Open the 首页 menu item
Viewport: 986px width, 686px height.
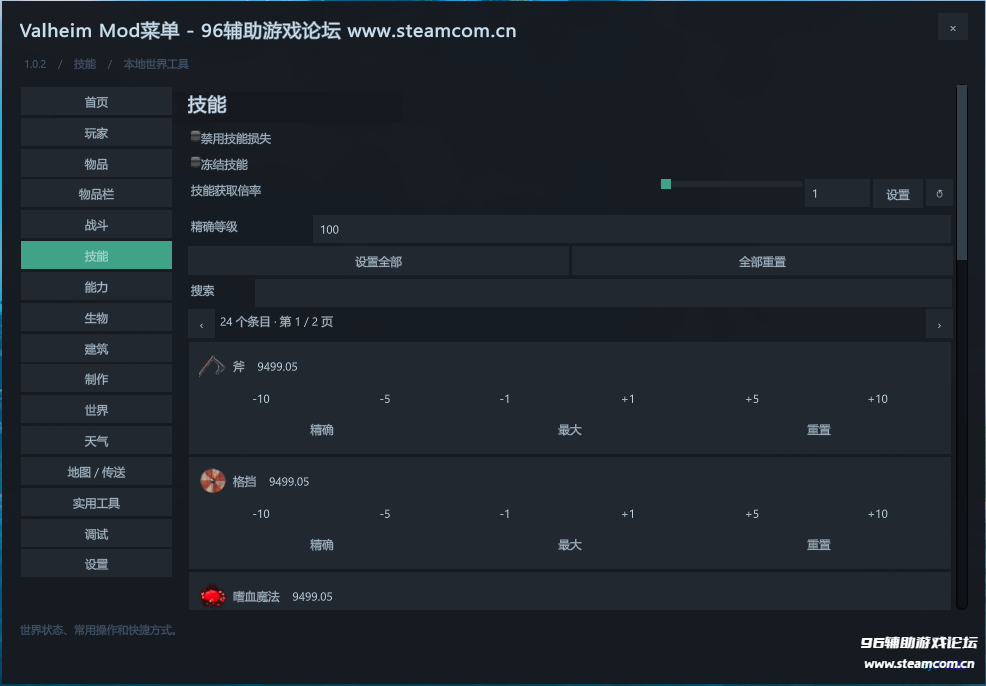96,102
